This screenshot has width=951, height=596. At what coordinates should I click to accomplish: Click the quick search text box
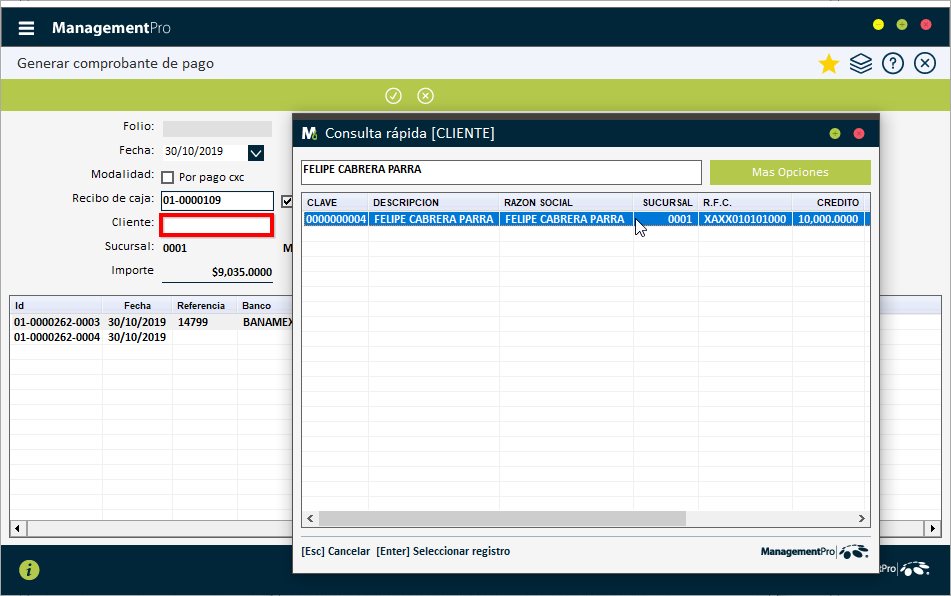pyautogui.click(x=501, y=172)
